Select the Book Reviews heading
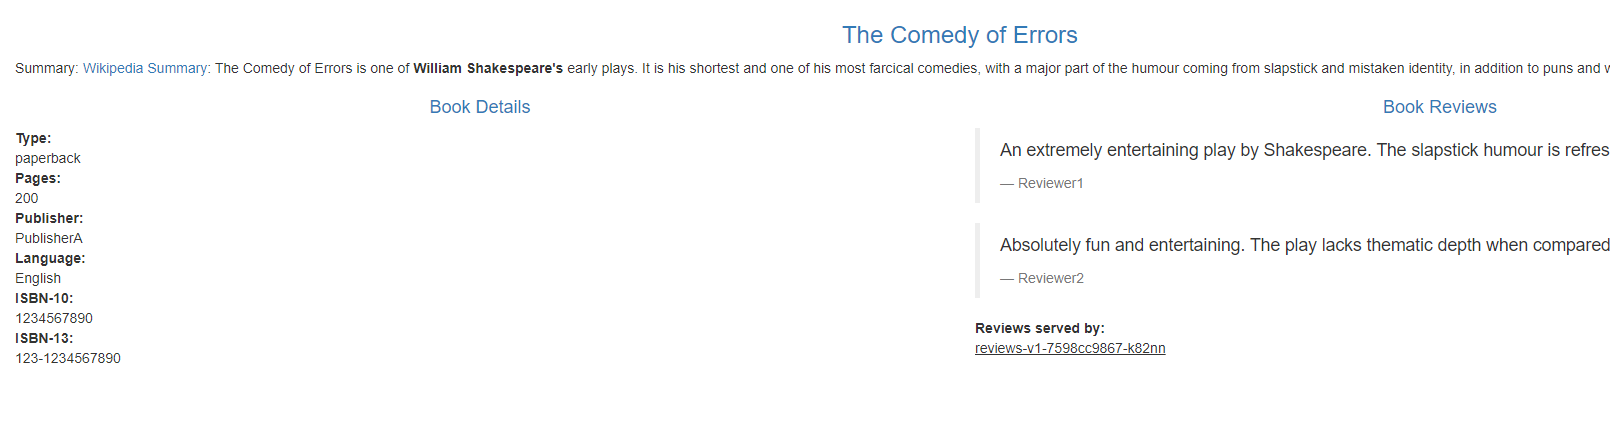The height and width of the screenshot is (446, 1610). pos(1439,107)
